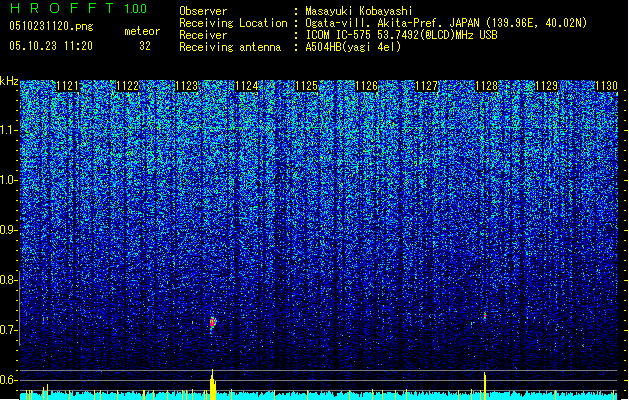Click the 0.6 frequency axis label
Viewport: 629px width, 400px height.
(x=8, y=380)
